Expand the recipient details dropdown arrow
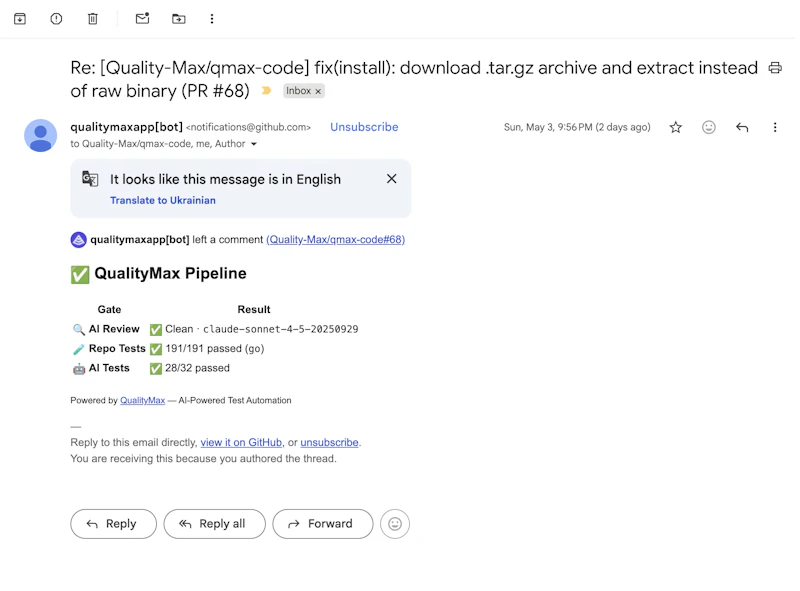This screenshot has height=591, width=800. coord(254,144)
